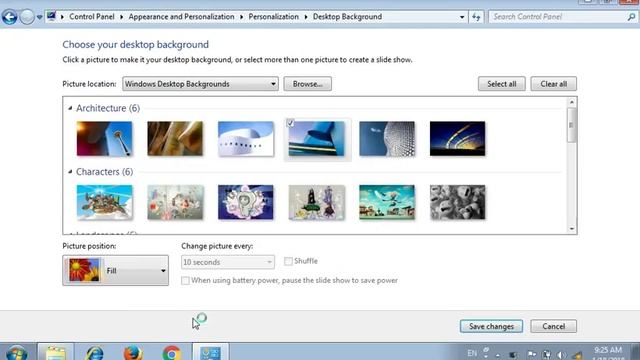This screenshot has width=640, height=360.
Task: Open the recent pages arrow beside Forward
Action: pos(39,17)
